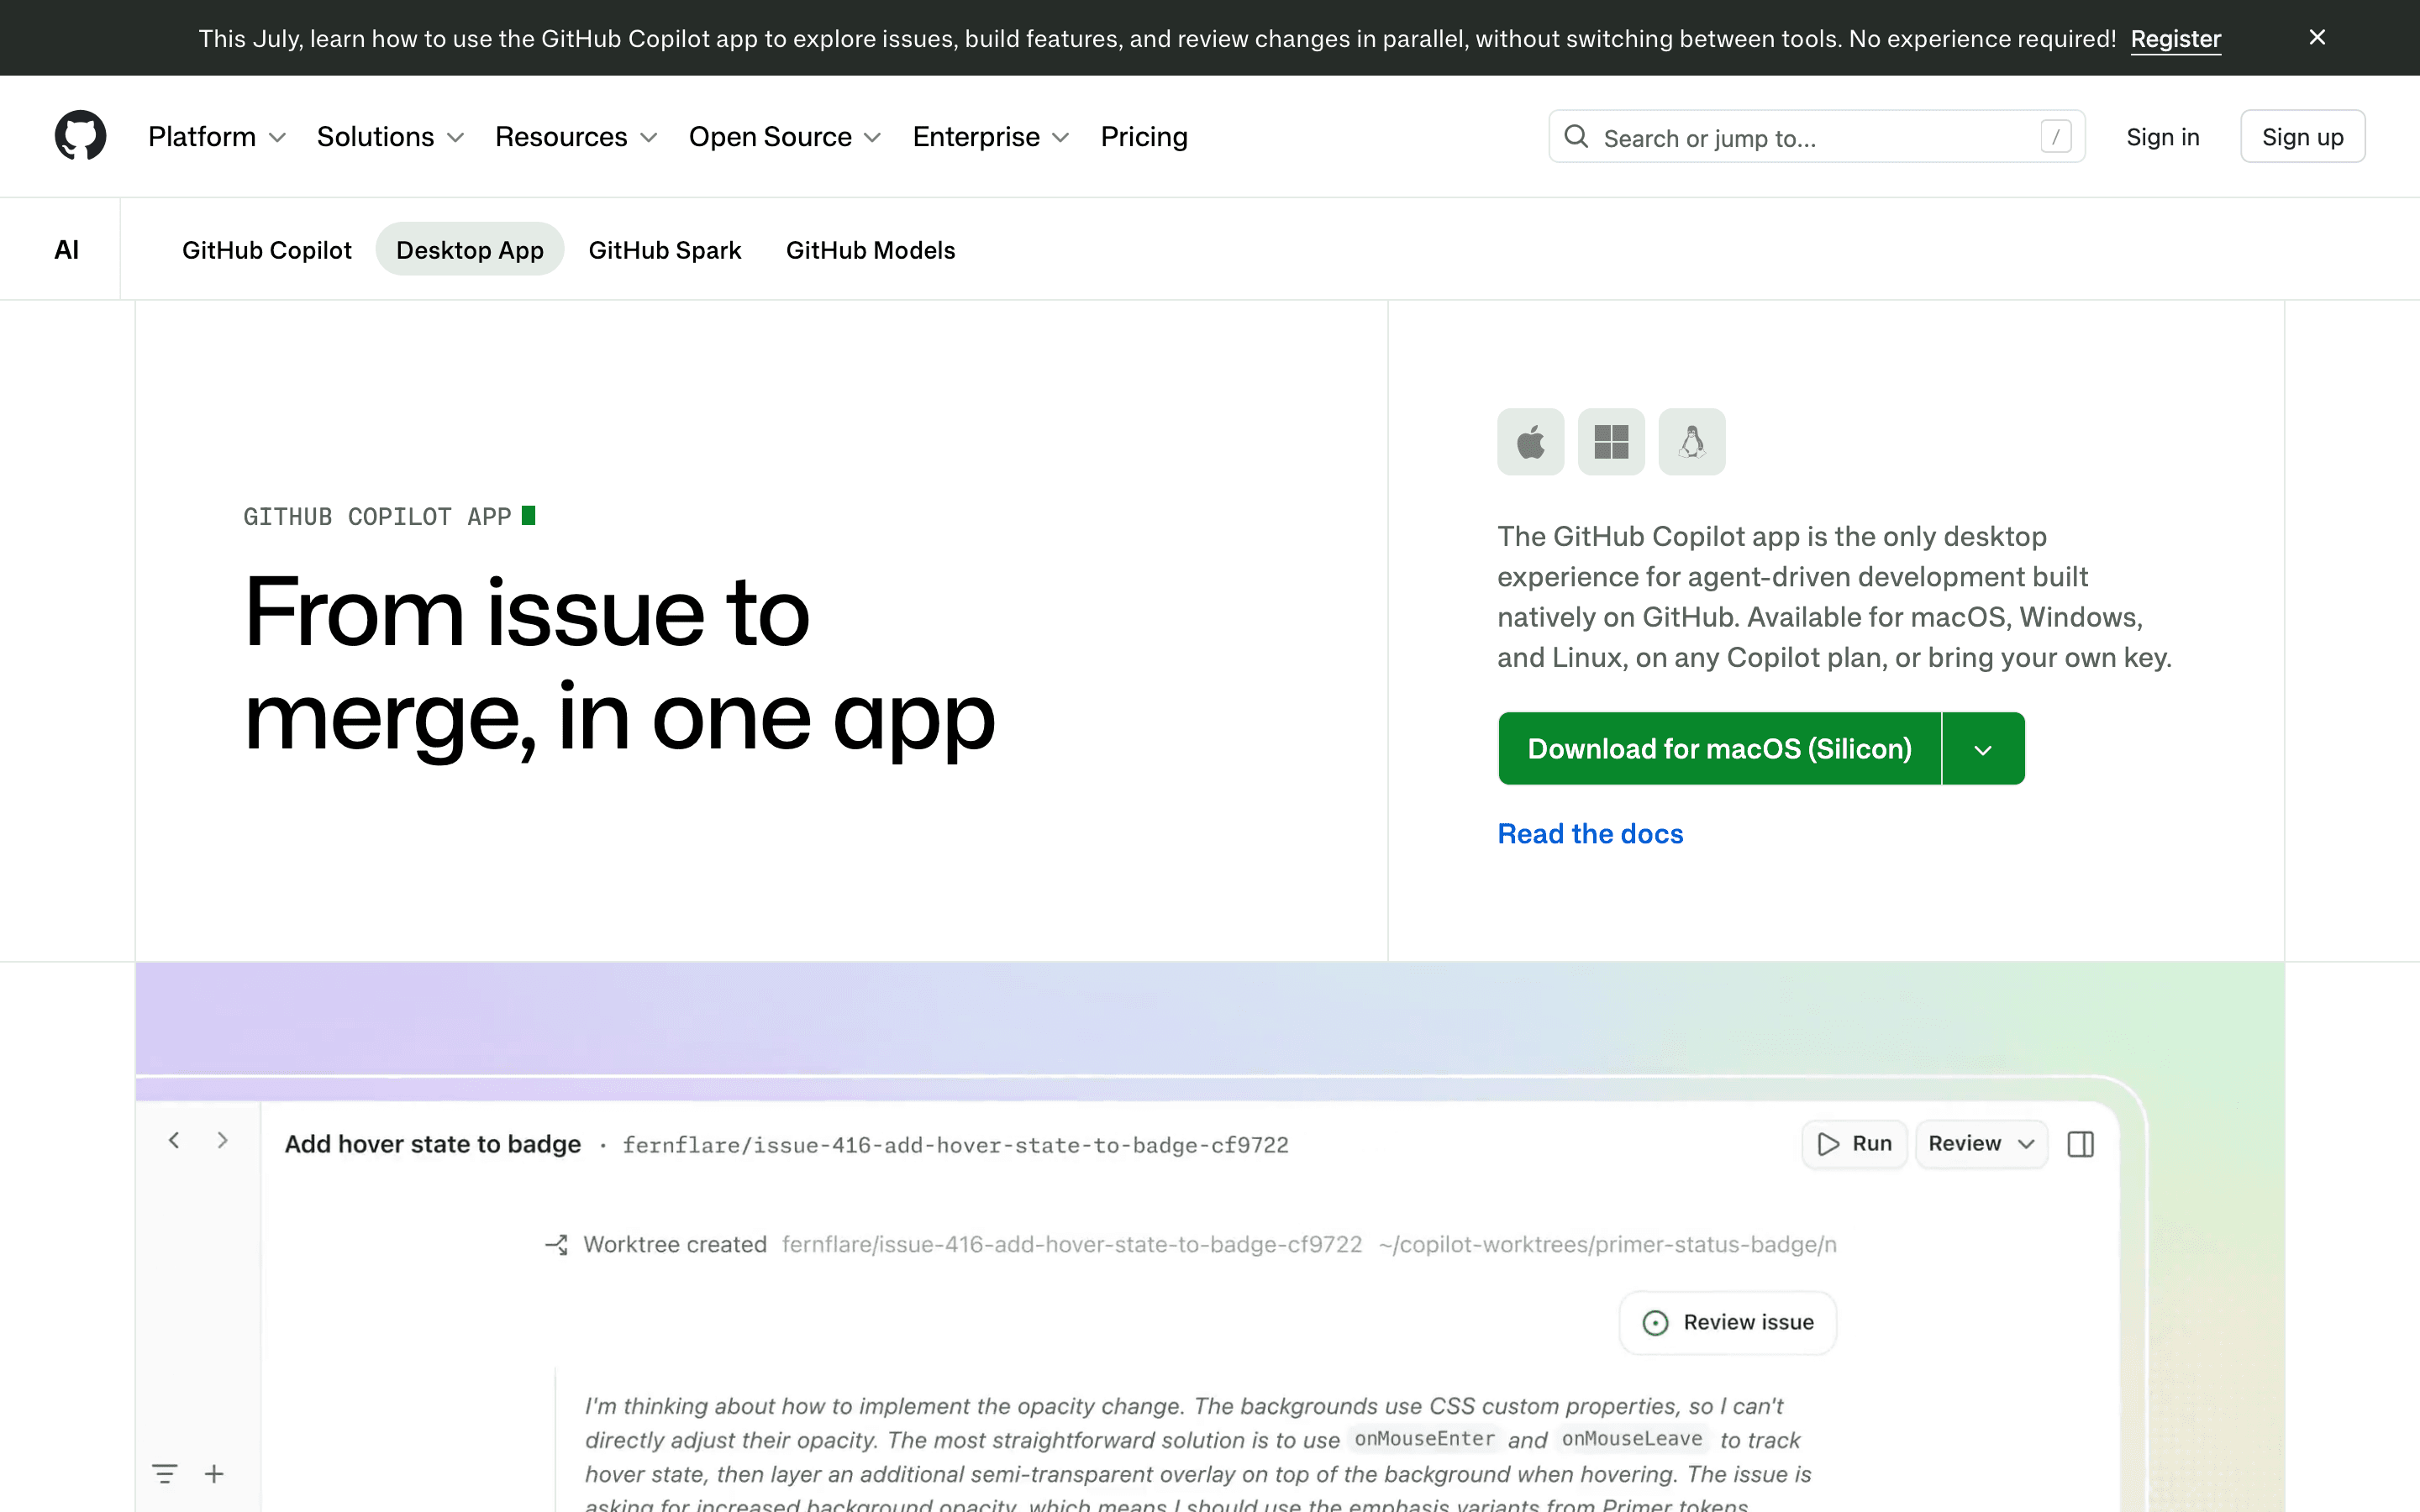
Task: Click Download for macOS (Silicon)
Action: [x=1719, y=748]
